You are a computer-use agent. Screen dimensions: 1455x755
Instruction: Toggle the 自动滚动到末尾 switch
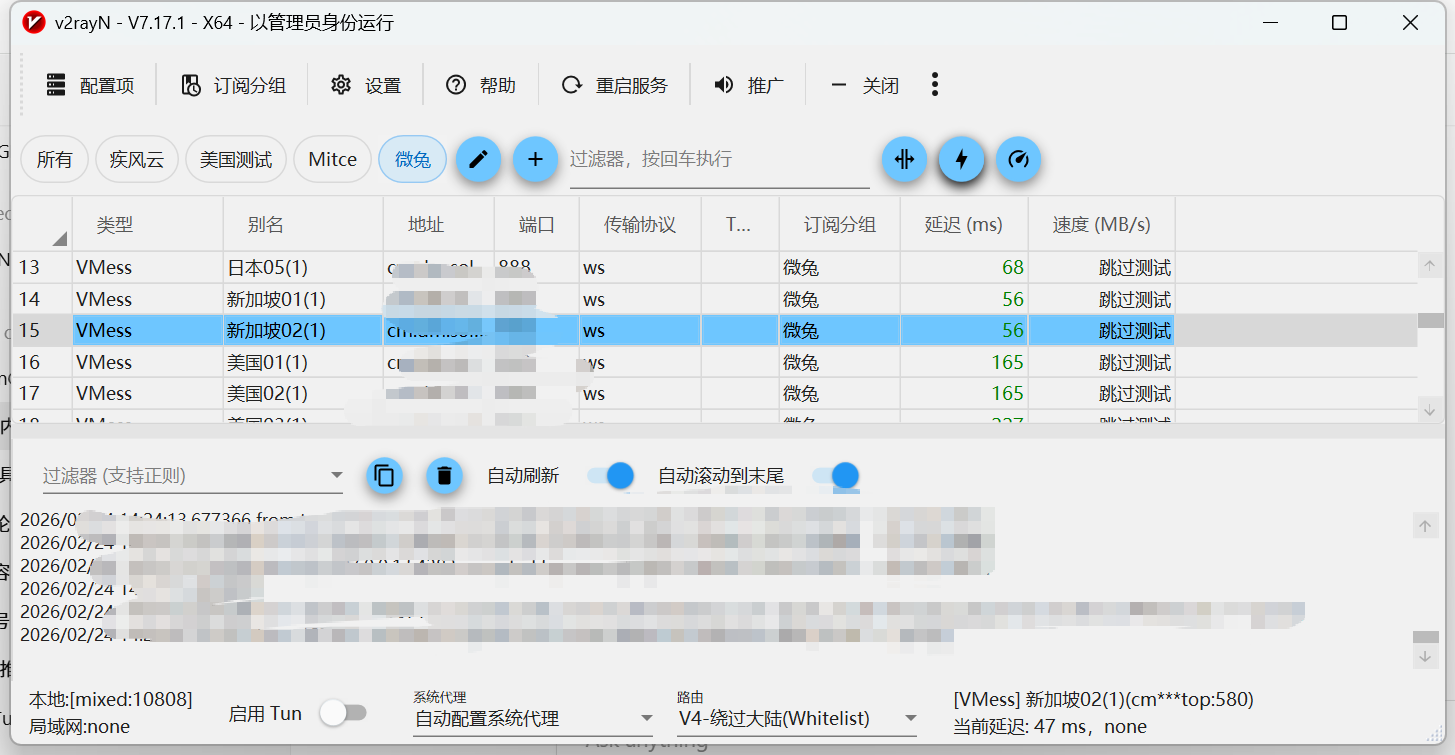coord(836,475)
